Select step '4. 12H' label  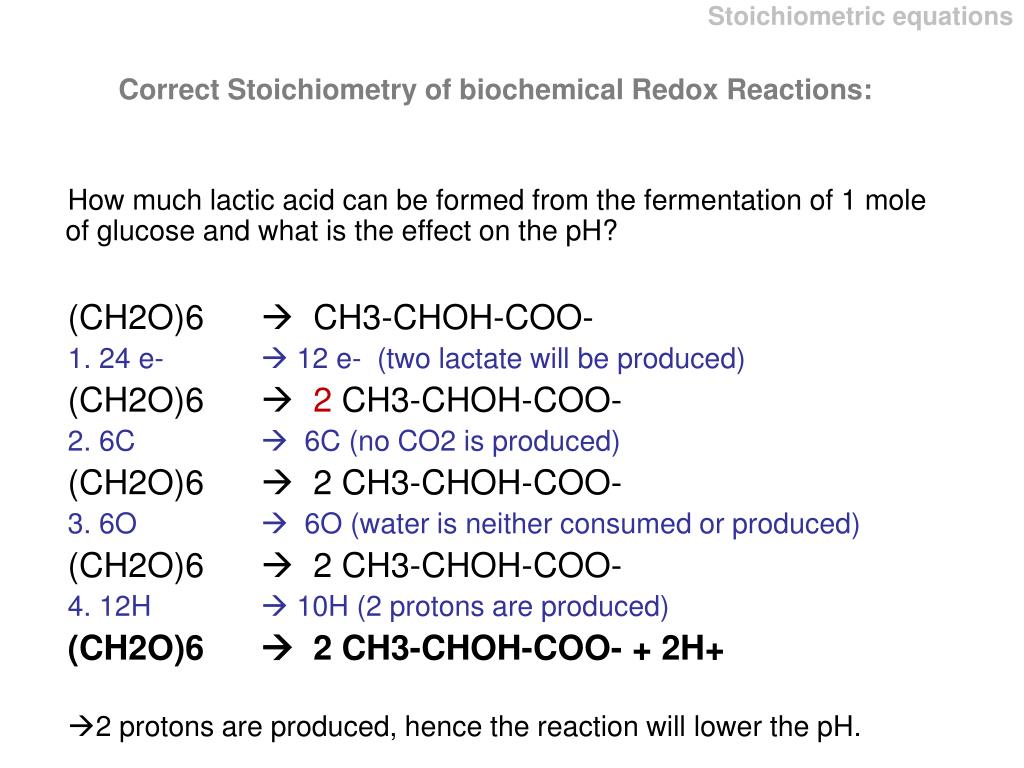(x=109, y=607)
